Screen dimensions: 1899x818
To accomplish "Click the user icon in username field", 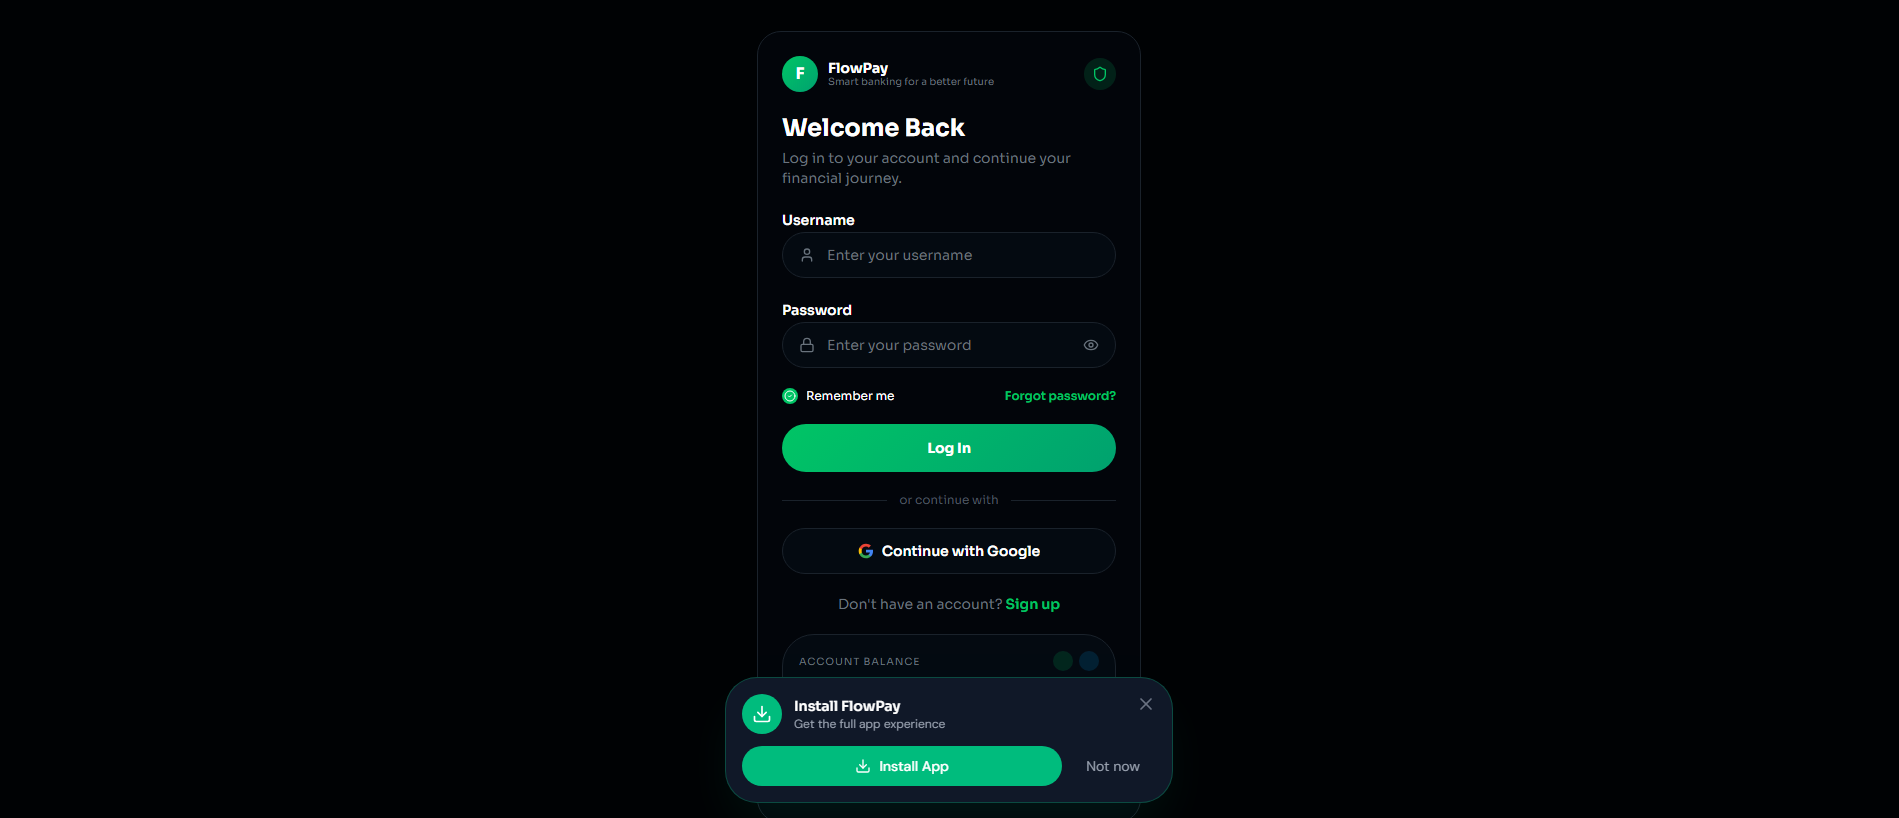I will coord(807,255).
